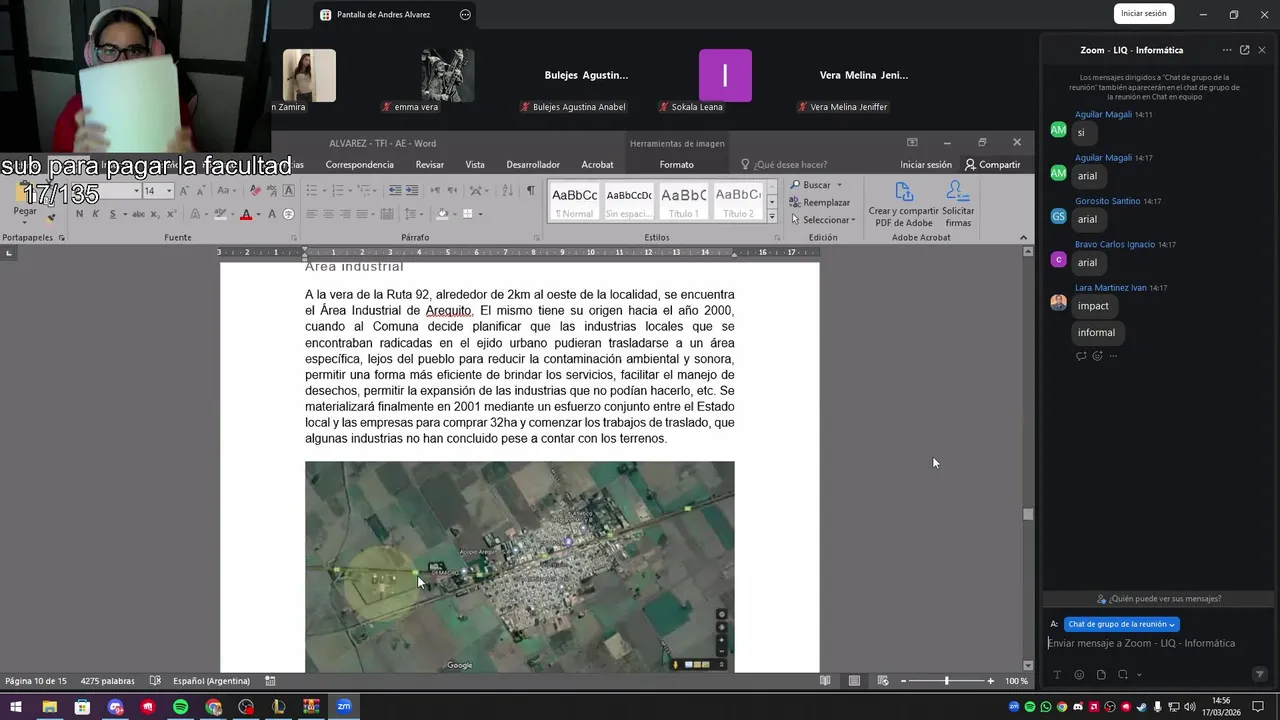Screen dimensions: 1280x720
Task: Toggle underline (S) formatting
Action: [112, 214]
